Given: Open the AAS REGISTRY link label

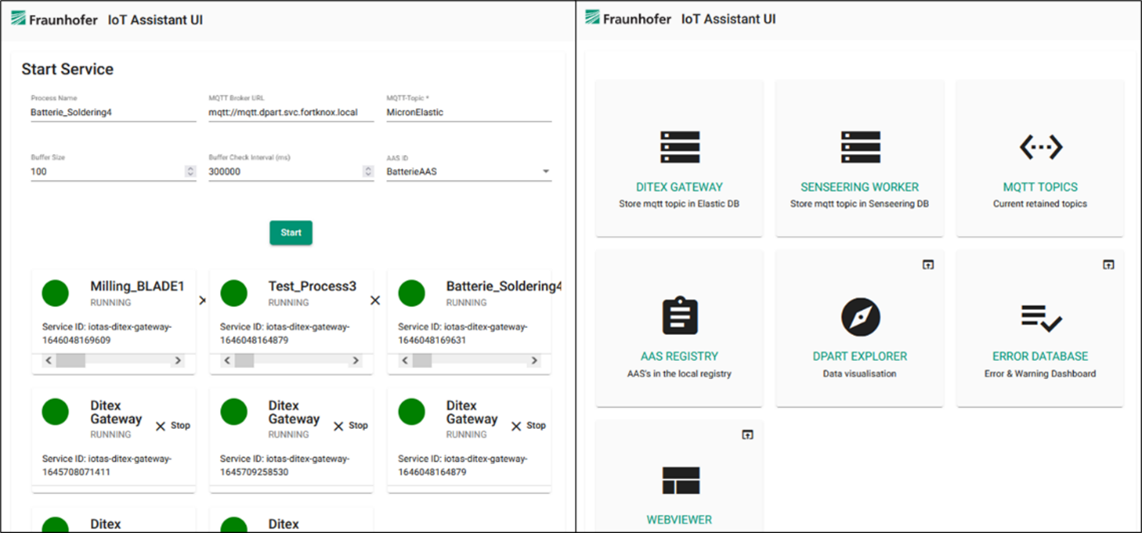Looking at the screenshot, I should (680, 357).
